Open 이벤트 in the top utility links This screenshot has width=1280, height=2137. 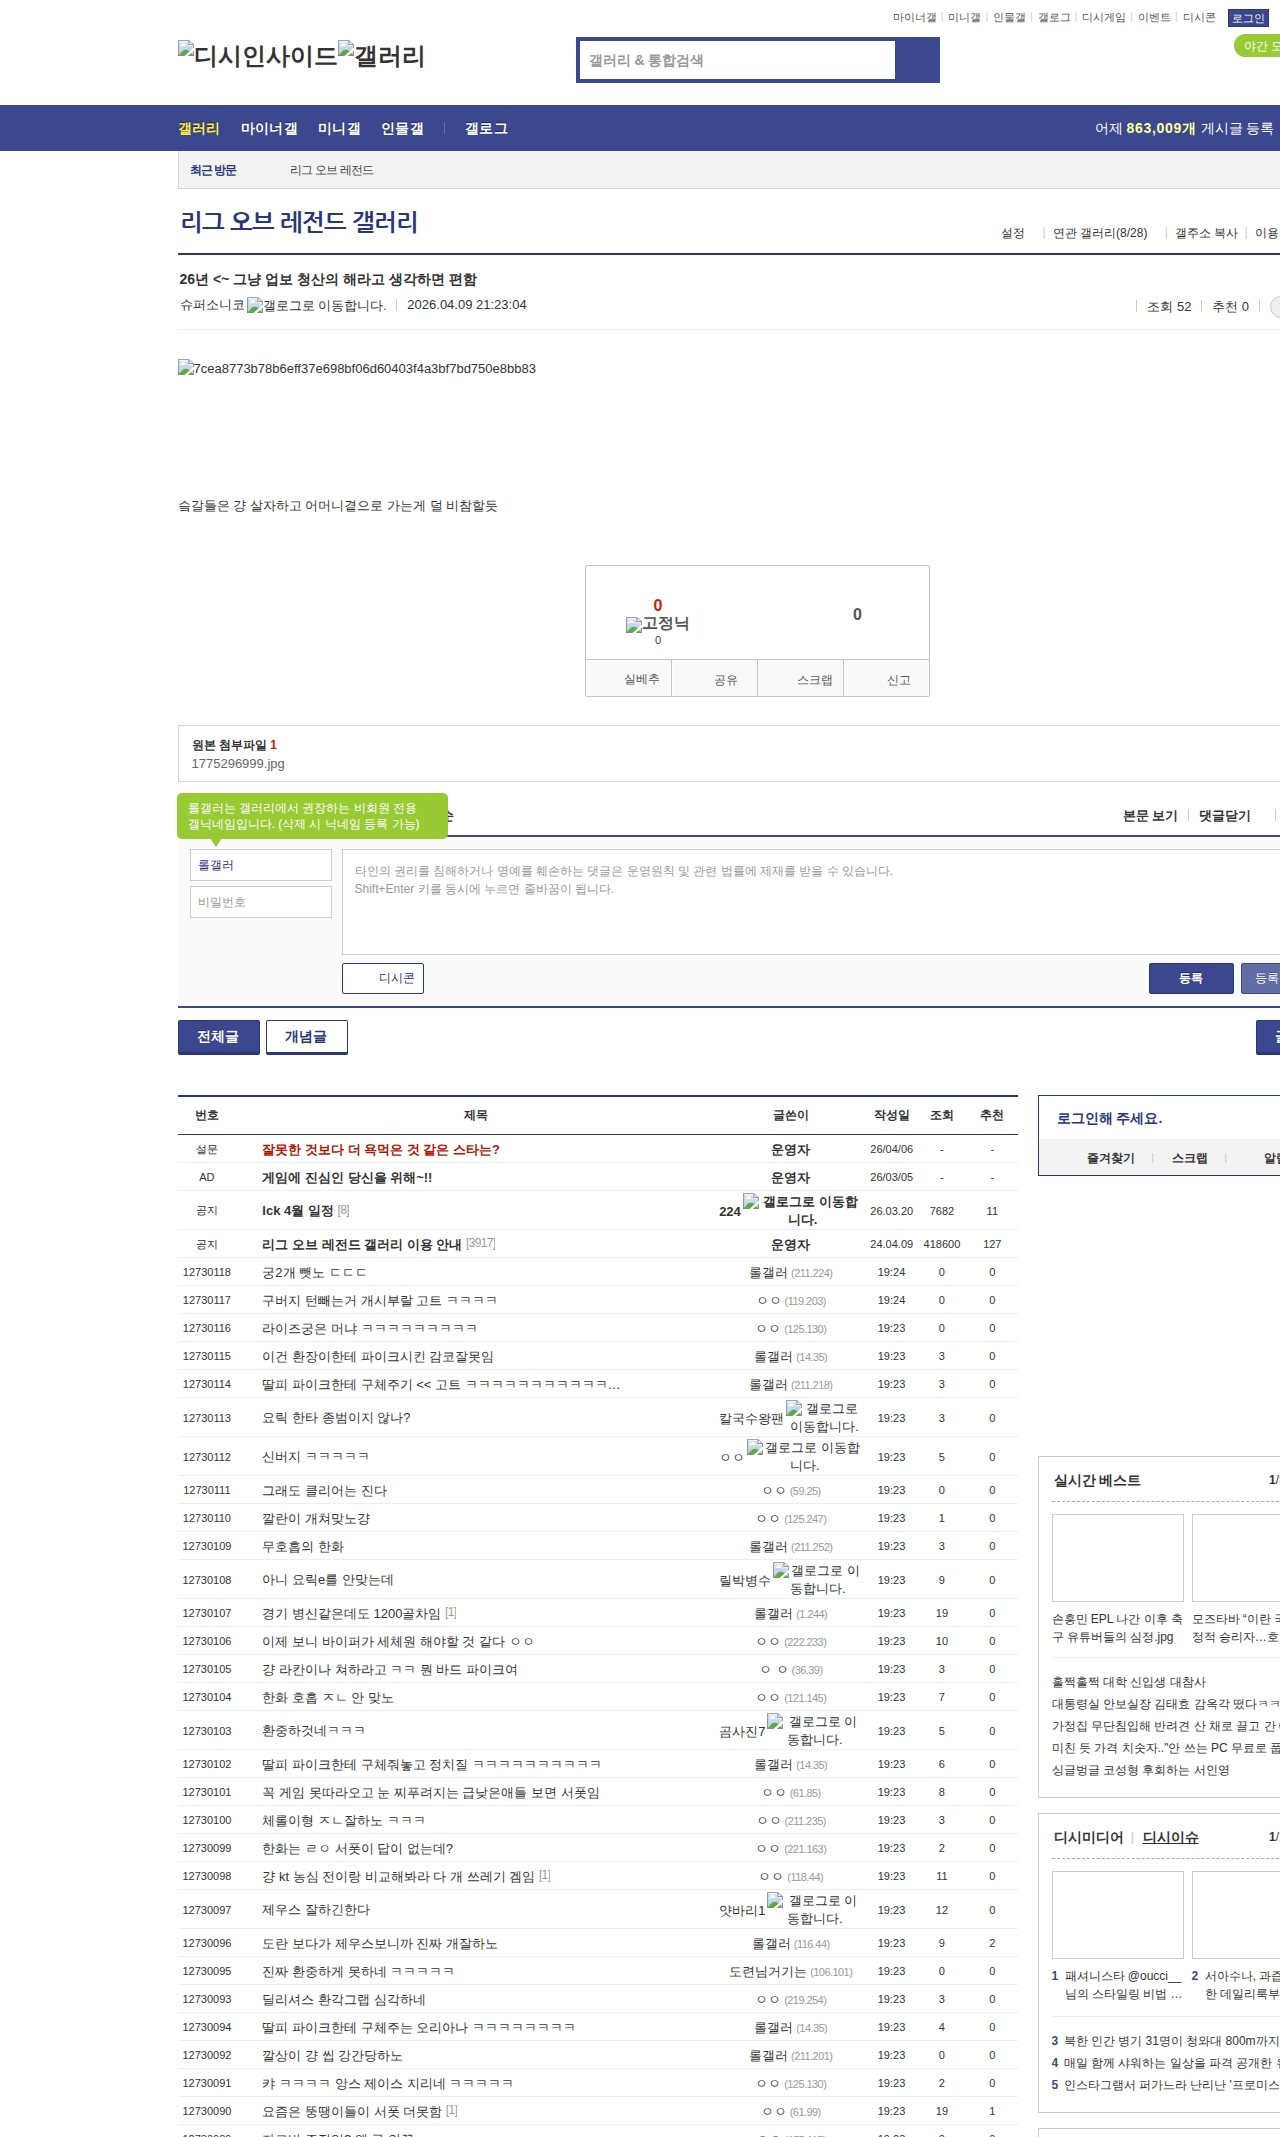(1154, 18)
